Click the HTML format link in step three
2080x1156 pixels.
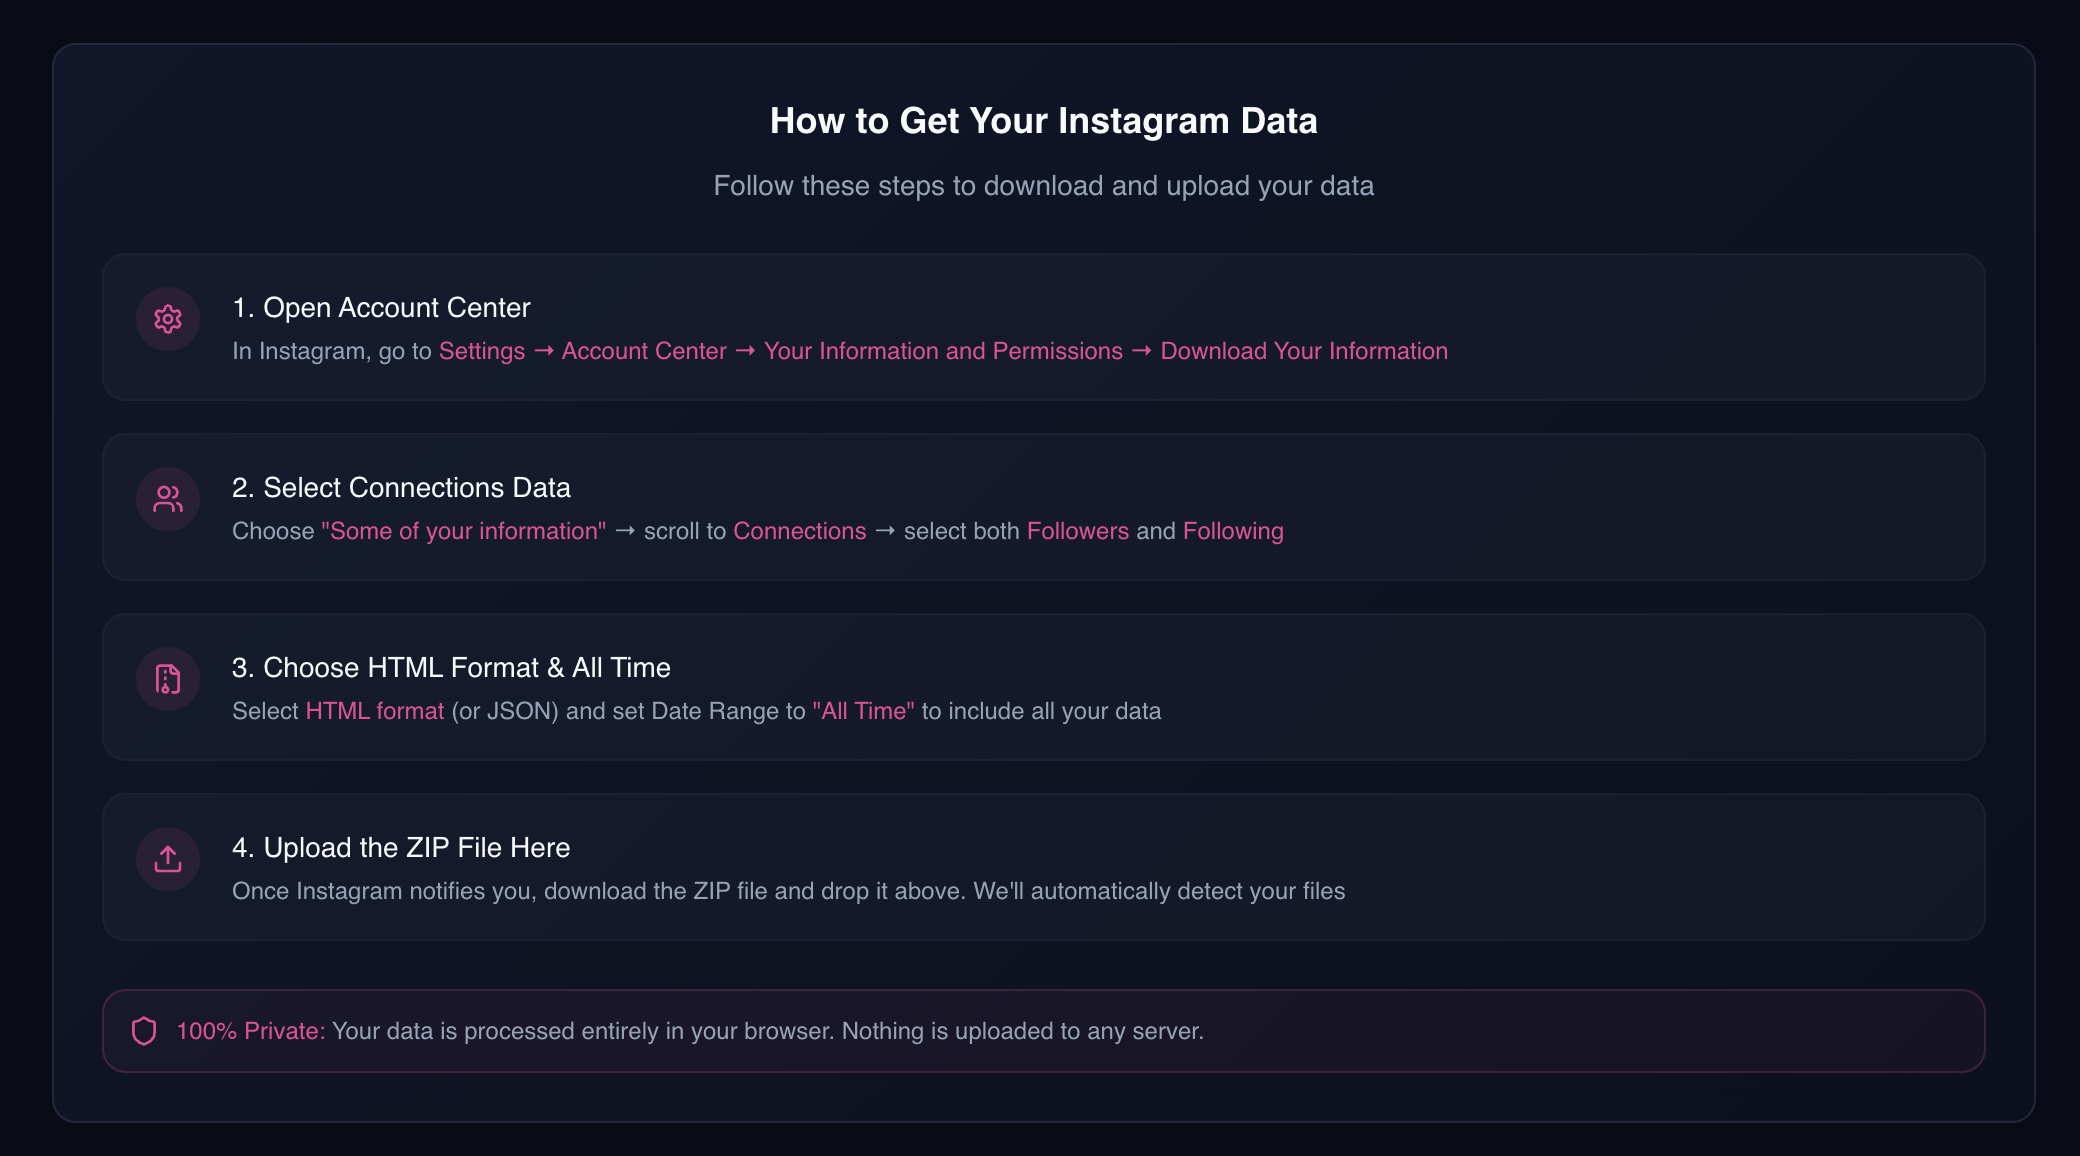pyautogui.click(x=374, y=711)
